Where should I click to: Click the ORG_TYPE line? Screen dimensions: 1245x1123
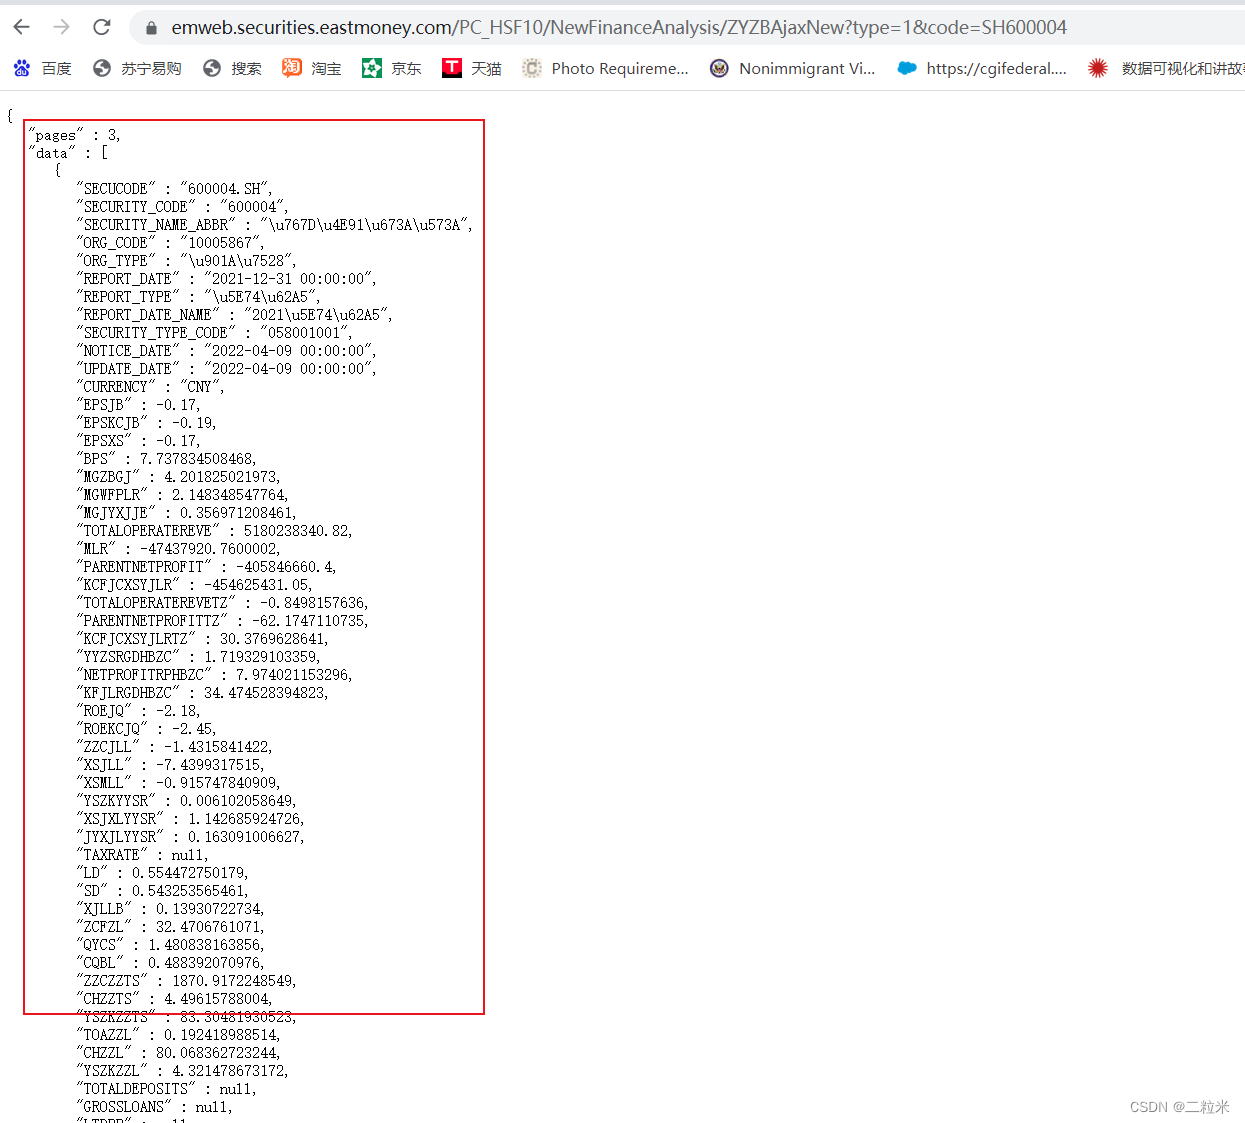click(187, 261)
